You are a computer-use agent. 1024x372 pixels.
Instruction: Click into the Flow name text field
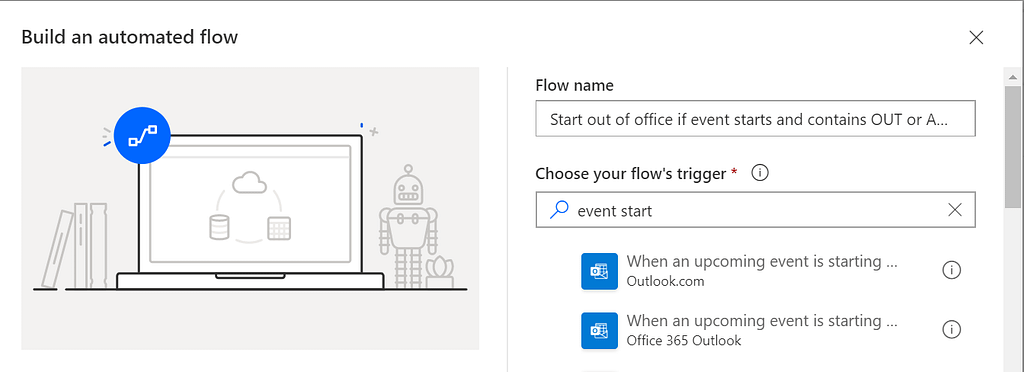(x=756, y=119)
